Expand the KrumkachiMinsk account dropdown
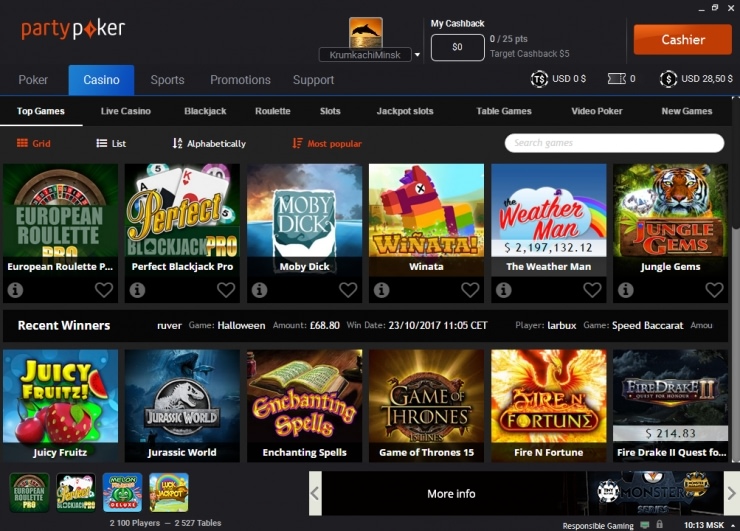The height and width of the screenshot is (531, 740). [417, 56]
